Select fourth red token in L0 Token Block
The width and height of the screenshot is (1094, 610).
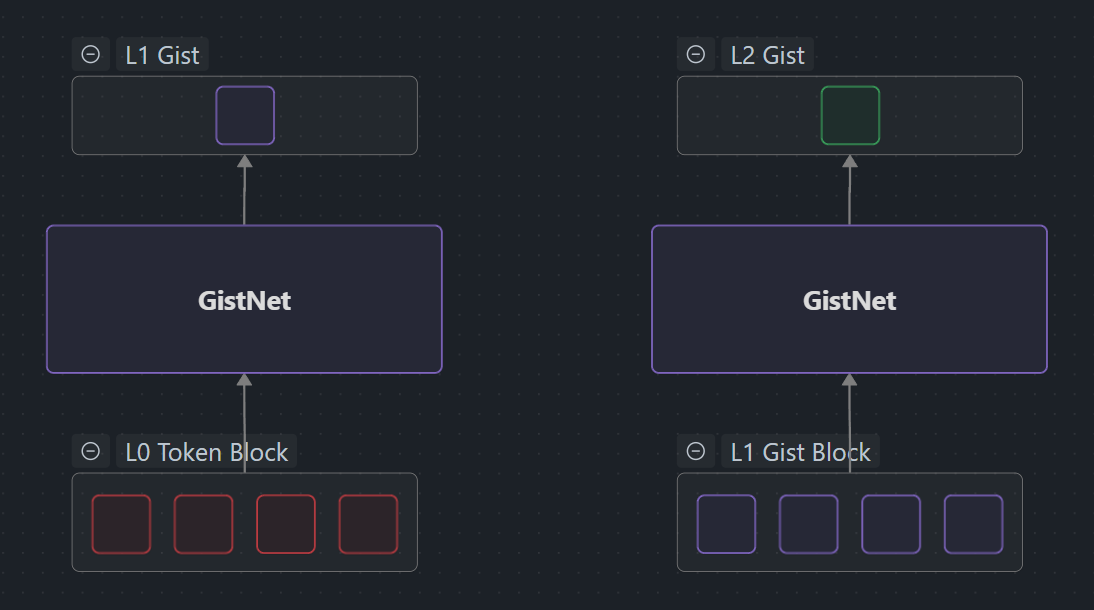(x=368, y=524)
